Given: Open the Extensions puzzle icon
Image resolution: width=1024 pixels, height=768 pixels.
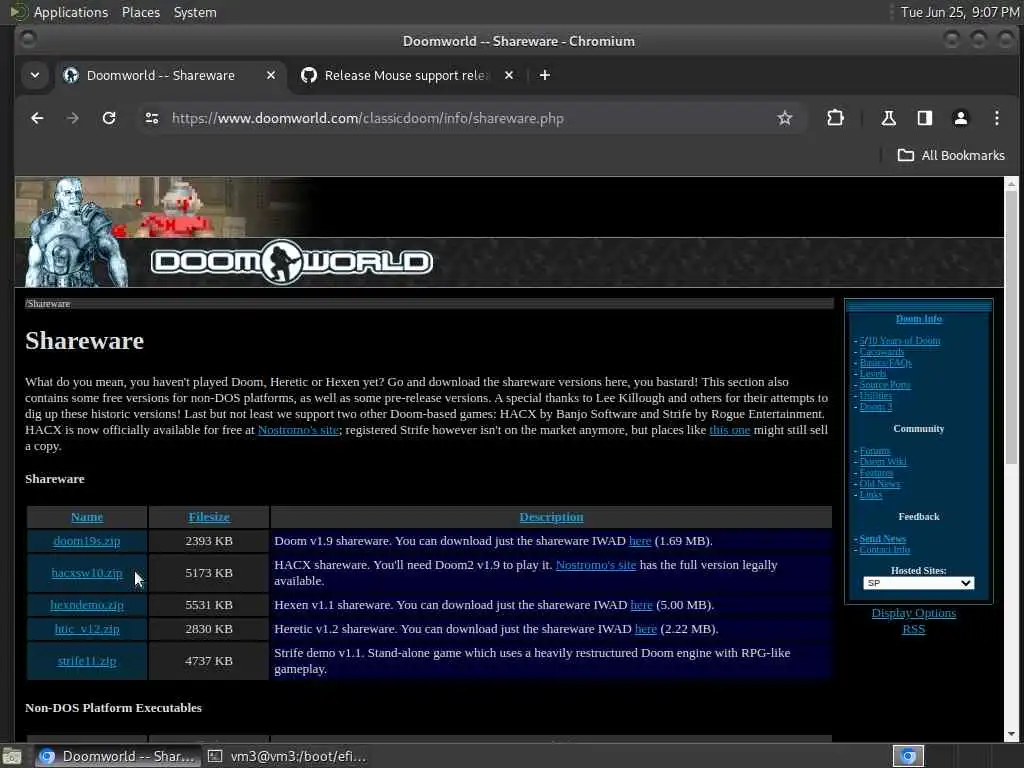Looking at the screenshot, I should [x=835, y=118].
